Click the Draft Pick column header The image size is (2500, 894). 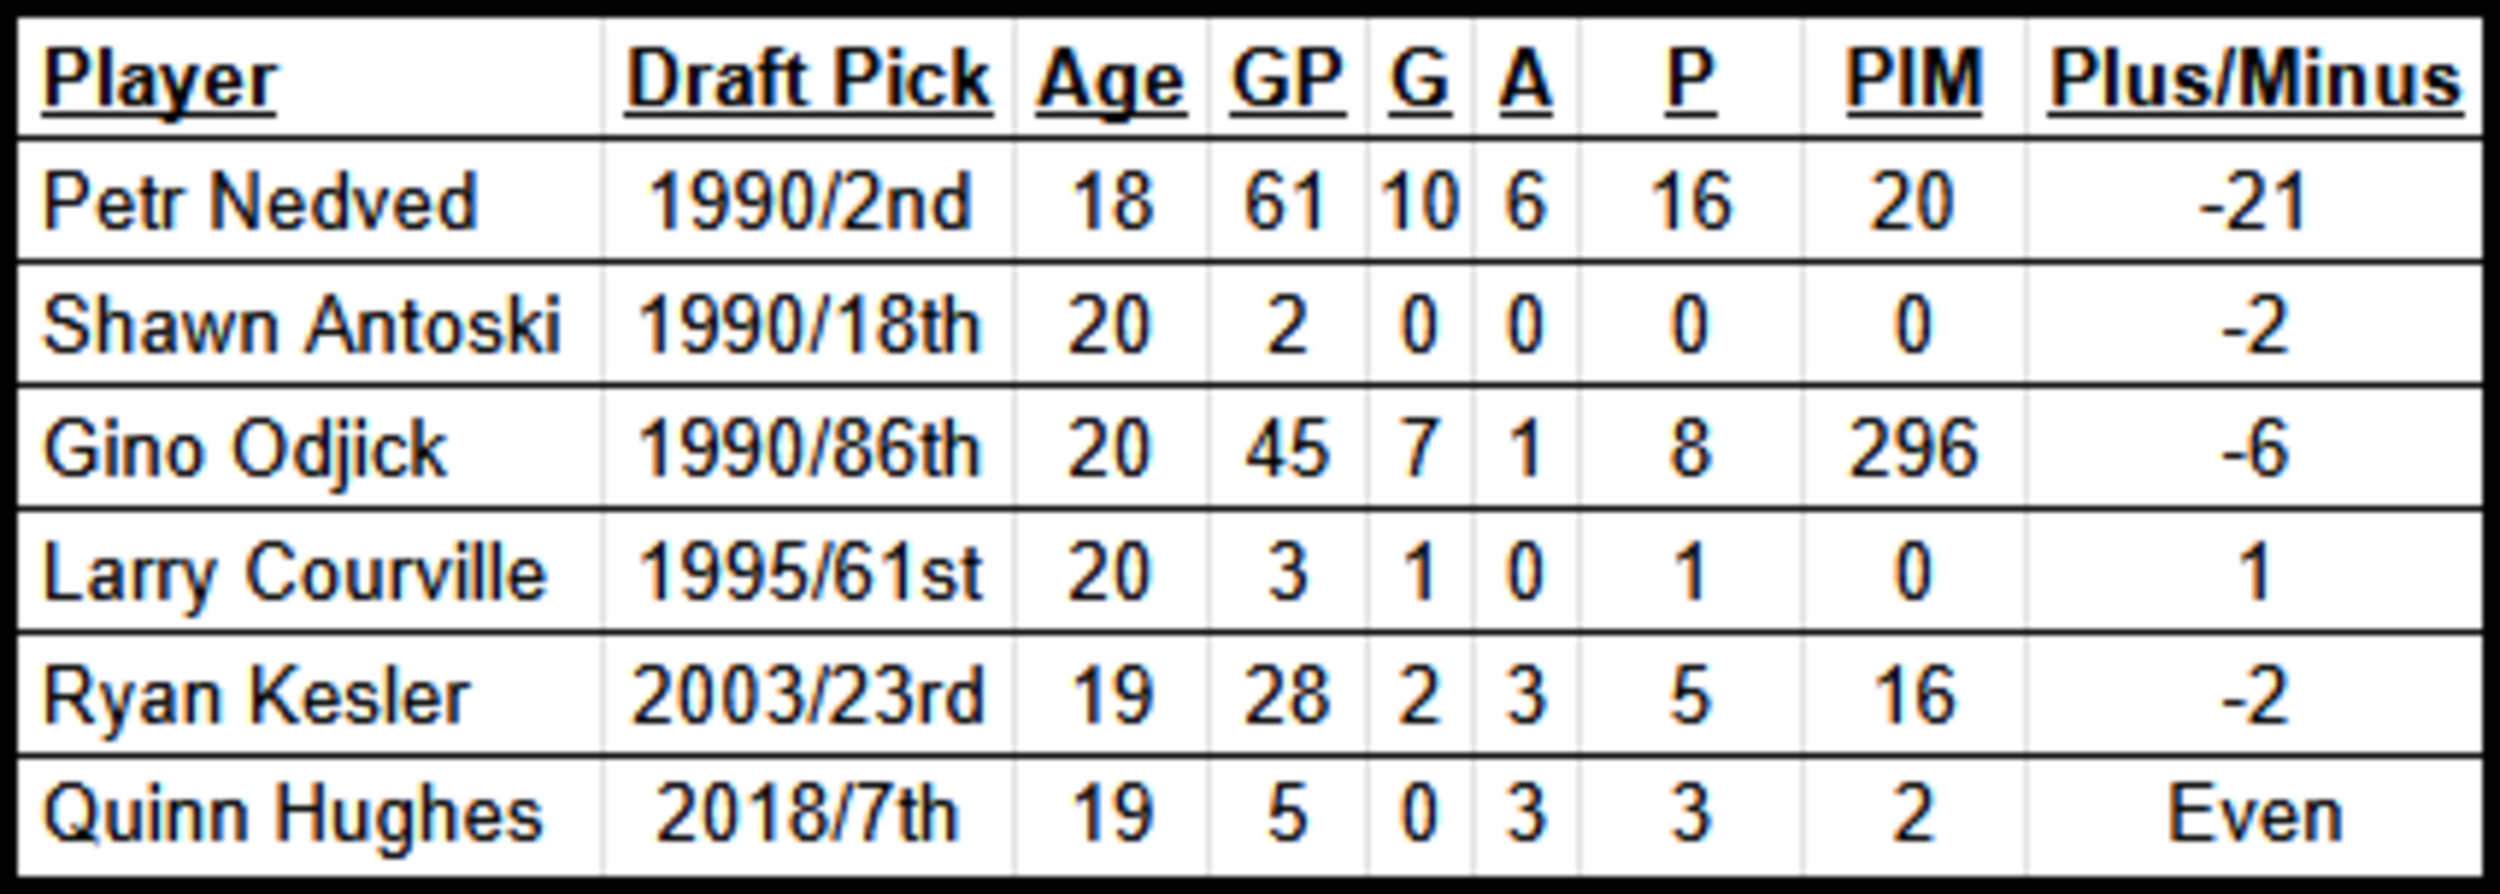pyautogui.click(x=808, y=80)
